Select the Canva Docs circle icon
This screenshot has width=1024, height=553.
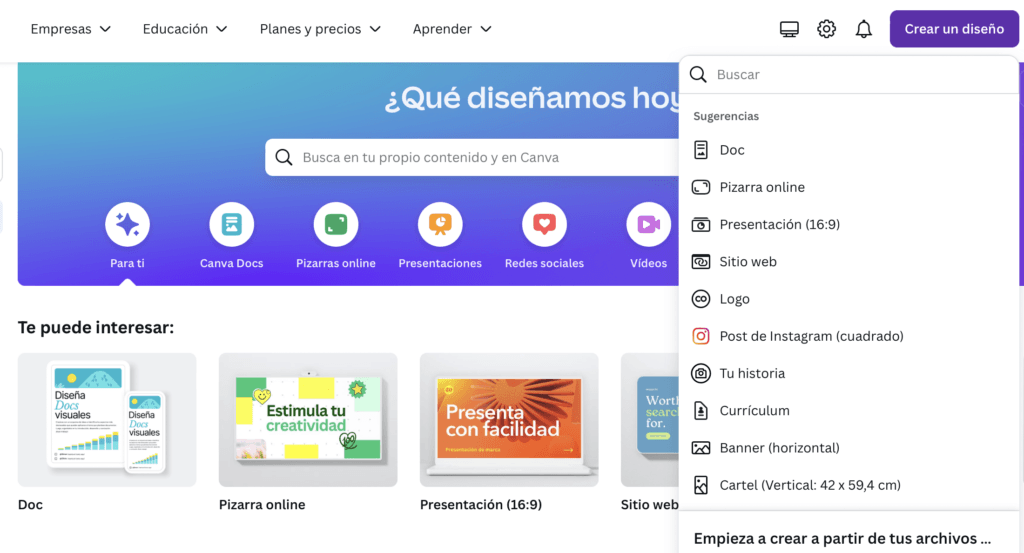click(231, 225)
